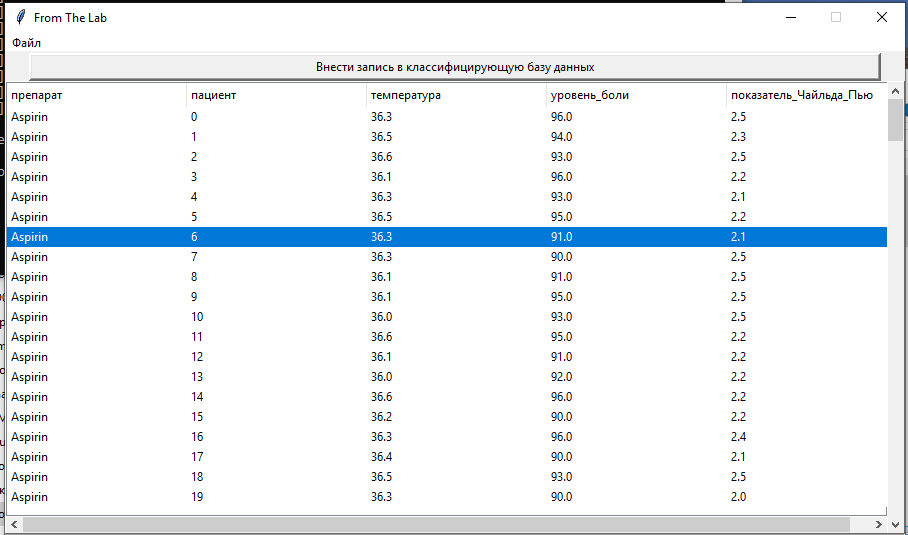Click Внести запись в классифицирующую базу данных button
Viewport: 908px width, 535px height.
click(x=455, y=67)
